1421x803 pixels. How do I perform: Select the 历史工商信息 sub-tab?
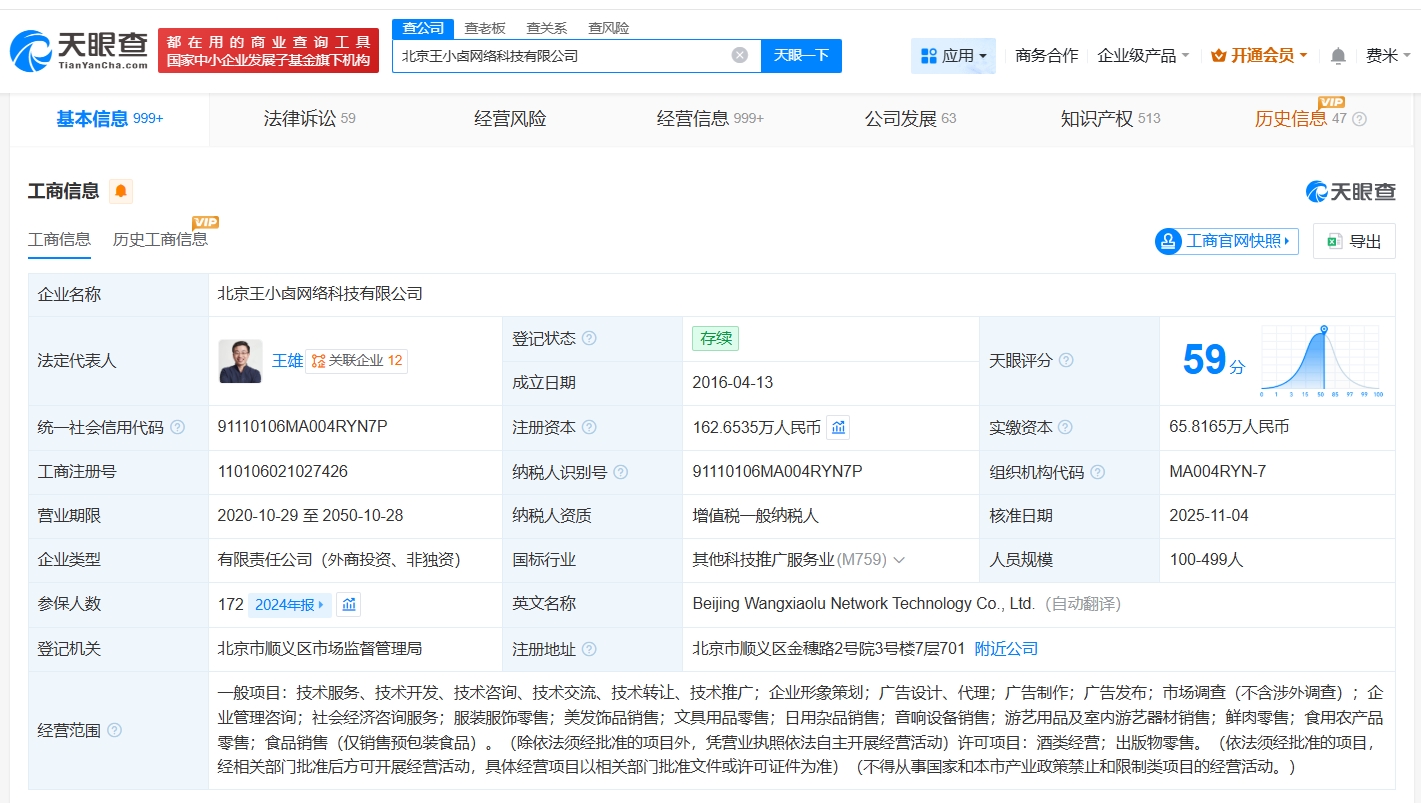pos(160,239)
